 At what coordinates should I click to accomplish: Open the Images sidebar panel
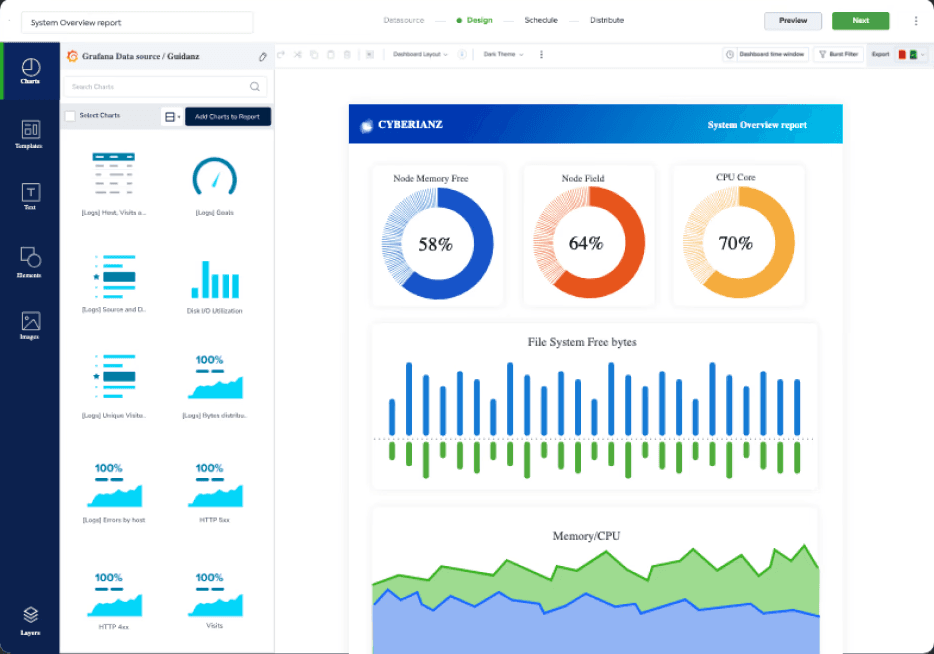(x=30, y=326)
